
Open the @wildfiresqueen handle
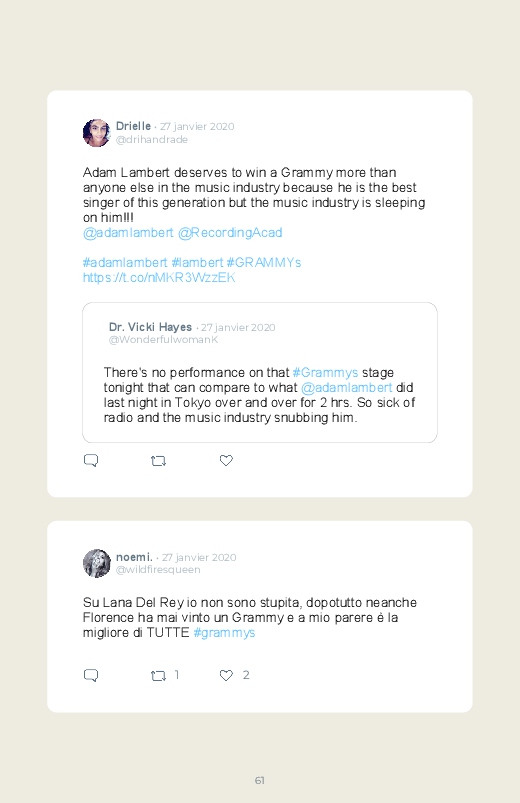[x=158, y=569]
